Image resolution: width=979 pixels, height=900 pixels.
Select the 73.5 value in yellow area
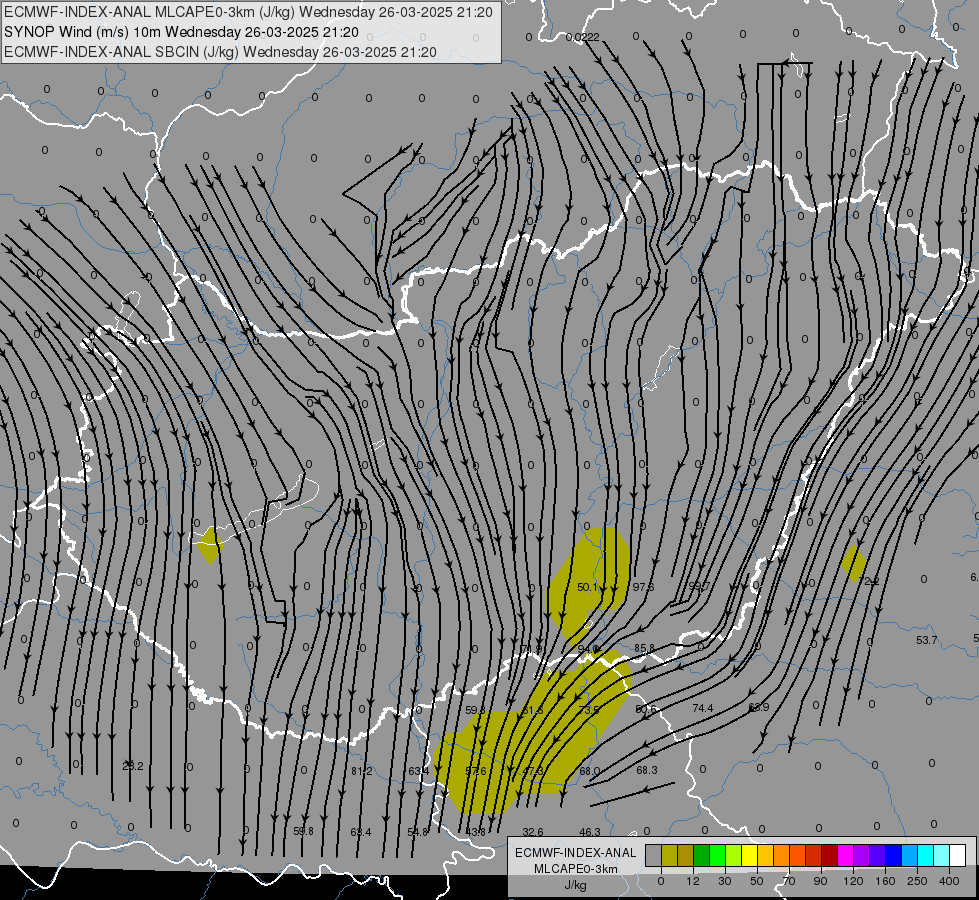coord(589,710)
